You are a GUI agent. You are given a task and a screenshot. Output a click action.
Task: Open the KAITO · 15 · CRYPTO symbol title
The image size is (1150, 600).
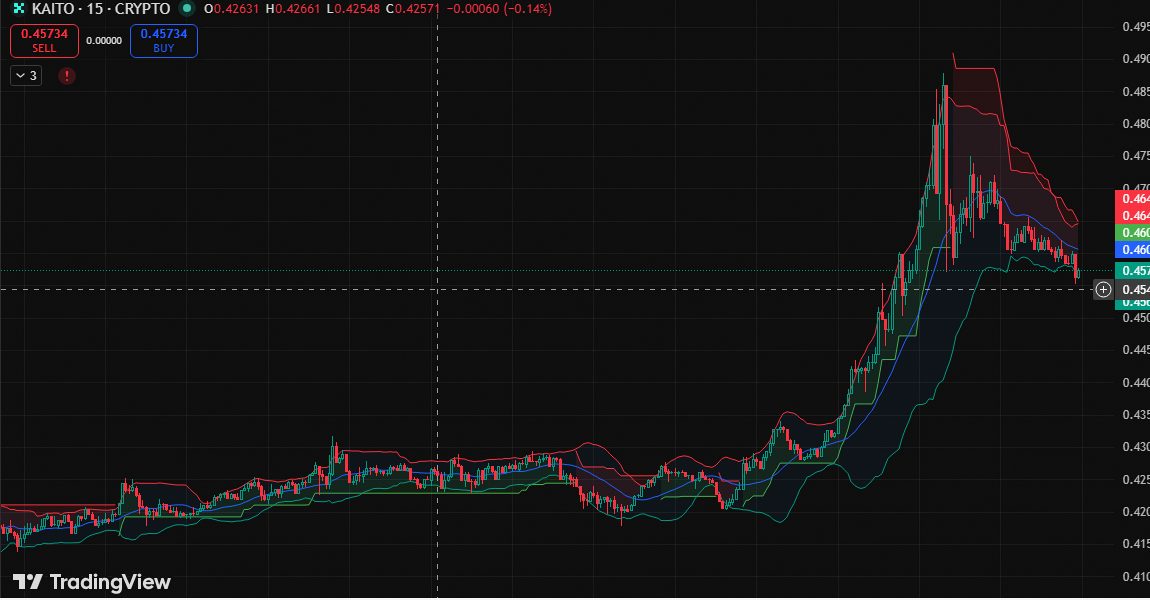100,9
